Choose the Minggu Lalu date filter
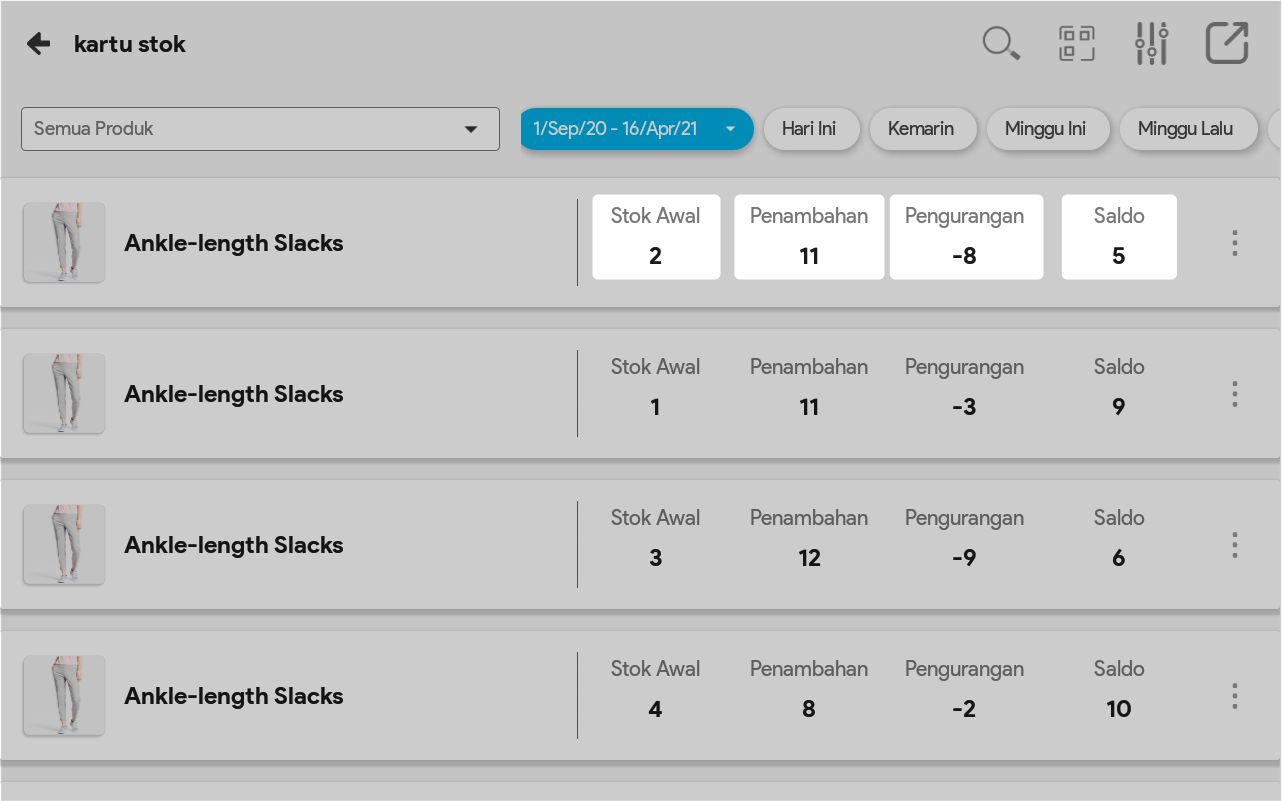The height and width of the screenshot is (801, 1282). [1185, 129]
